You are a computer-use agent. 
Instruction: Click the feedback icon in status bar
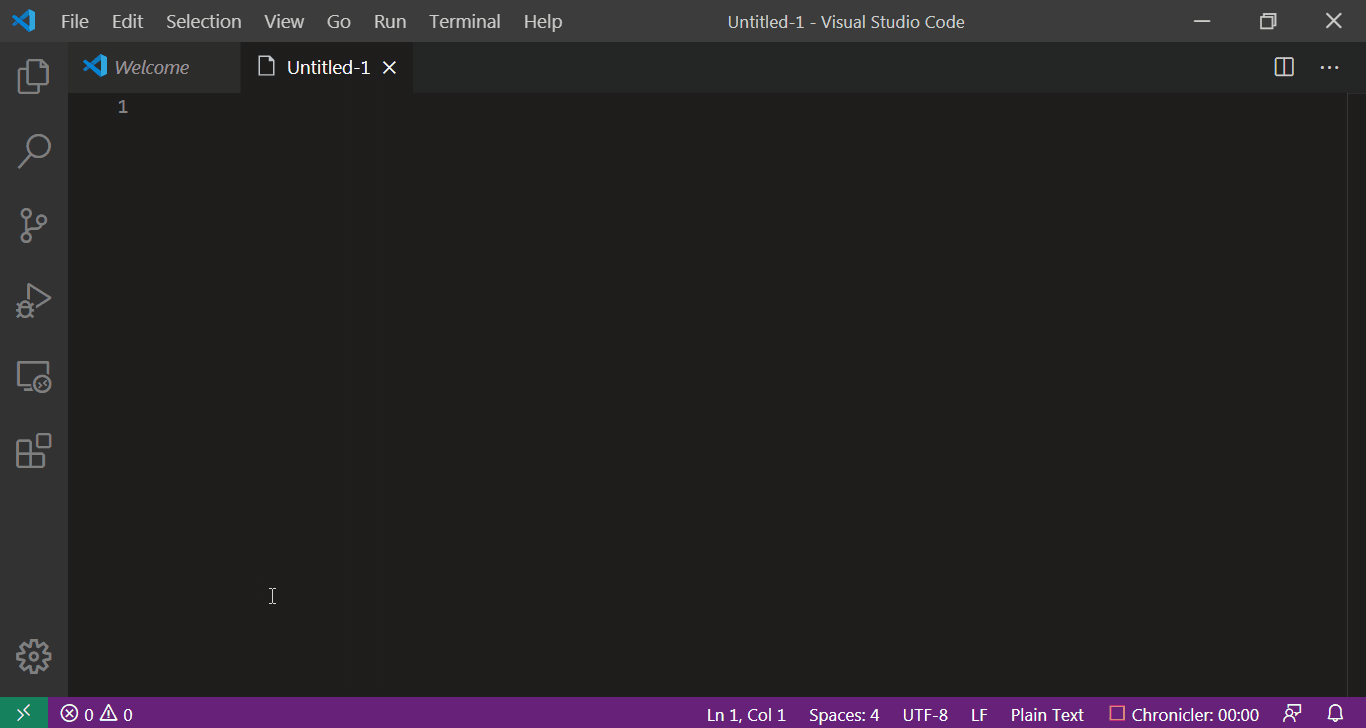click(x=1292, y=714)
